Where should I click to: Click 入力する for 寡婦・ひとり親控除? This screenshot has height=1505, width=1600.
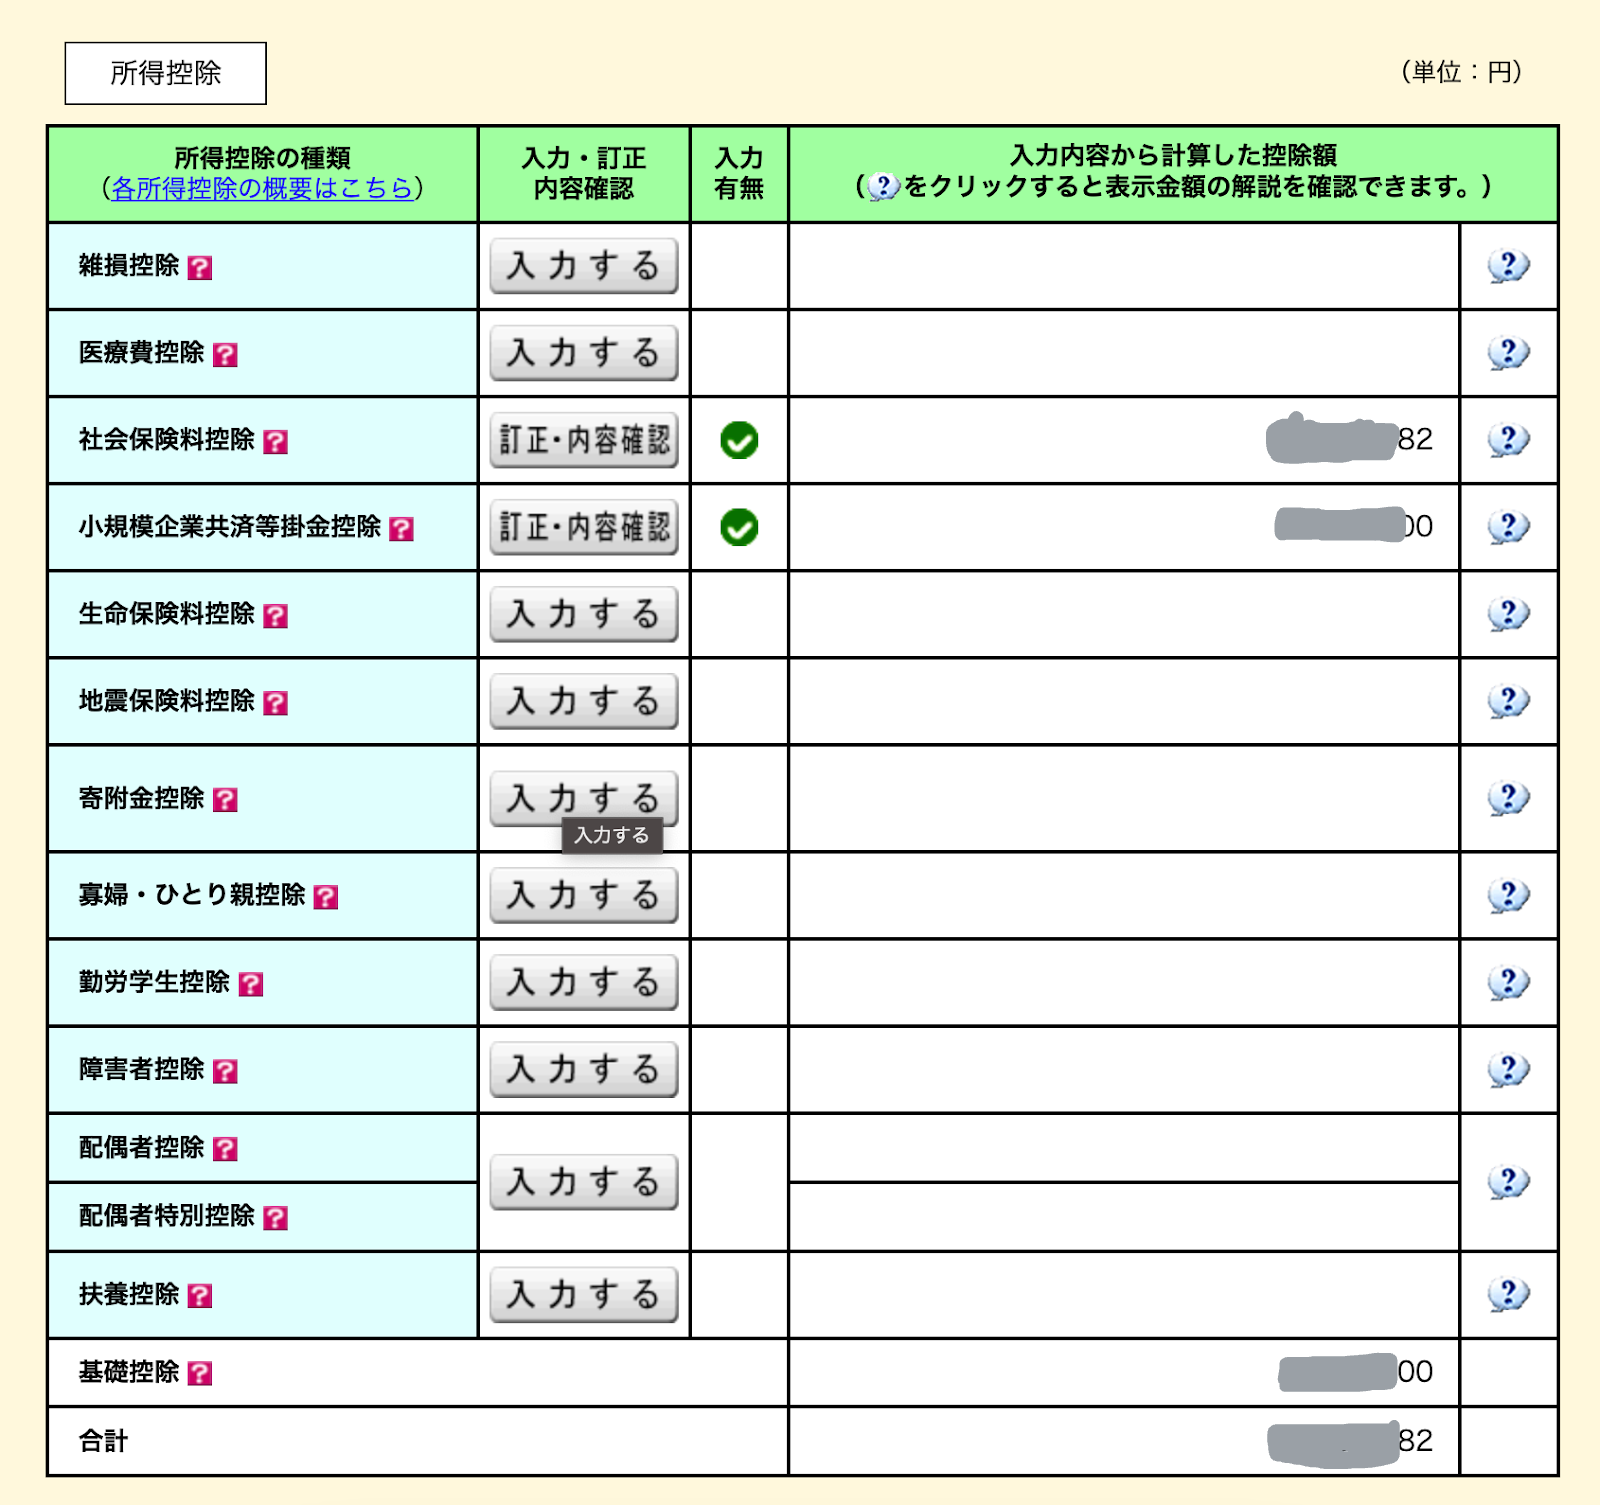tap(584, 895)
